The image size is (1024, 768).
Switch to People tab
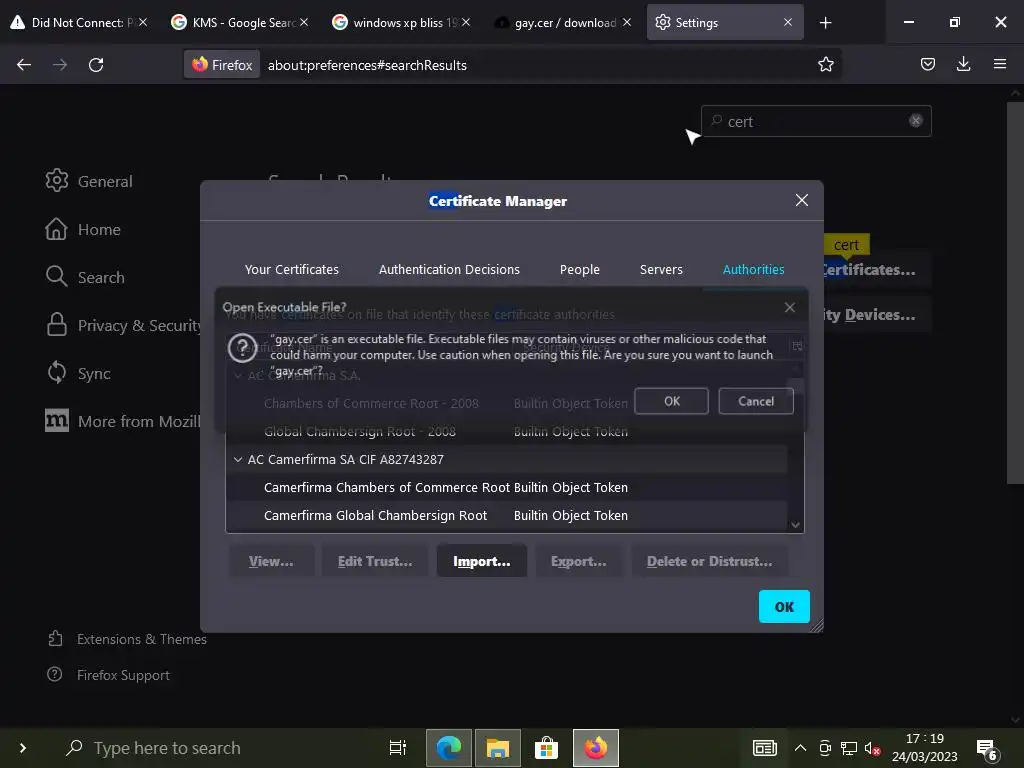click(579, 269)
